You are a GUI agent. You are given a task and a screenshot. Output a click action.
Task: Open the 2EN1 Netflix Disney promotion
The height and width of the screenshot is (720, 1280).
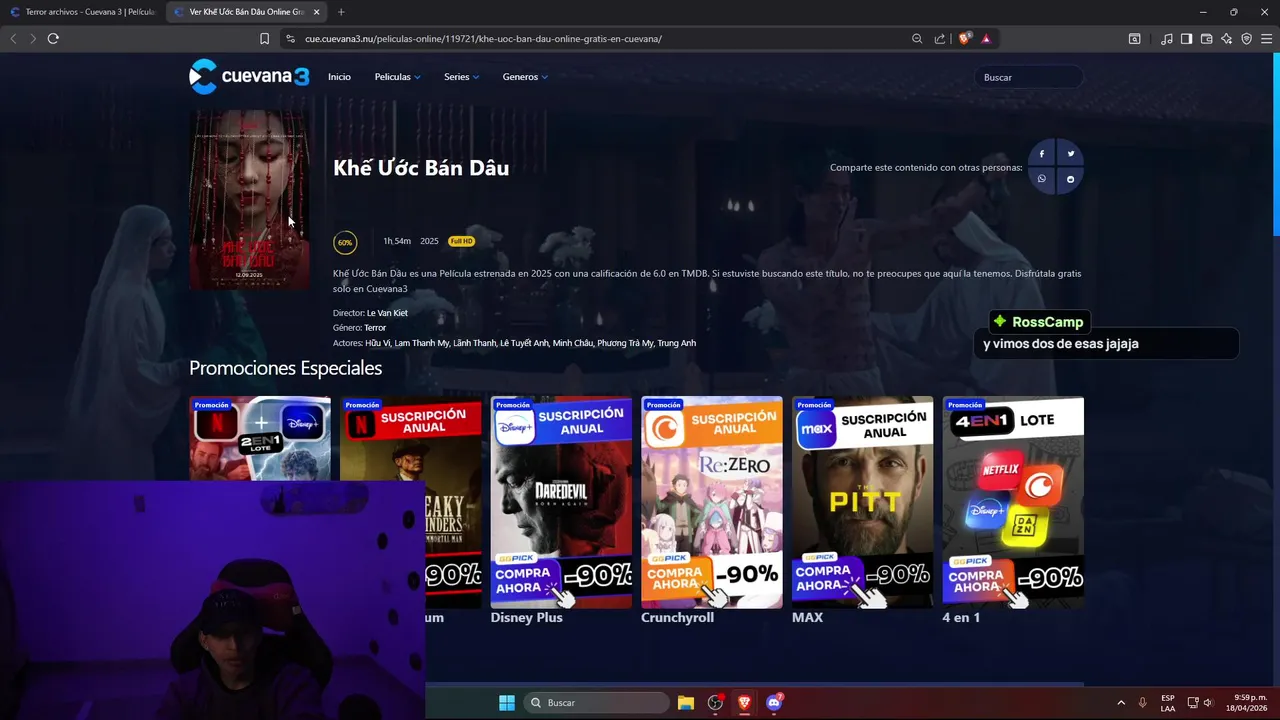260,438
